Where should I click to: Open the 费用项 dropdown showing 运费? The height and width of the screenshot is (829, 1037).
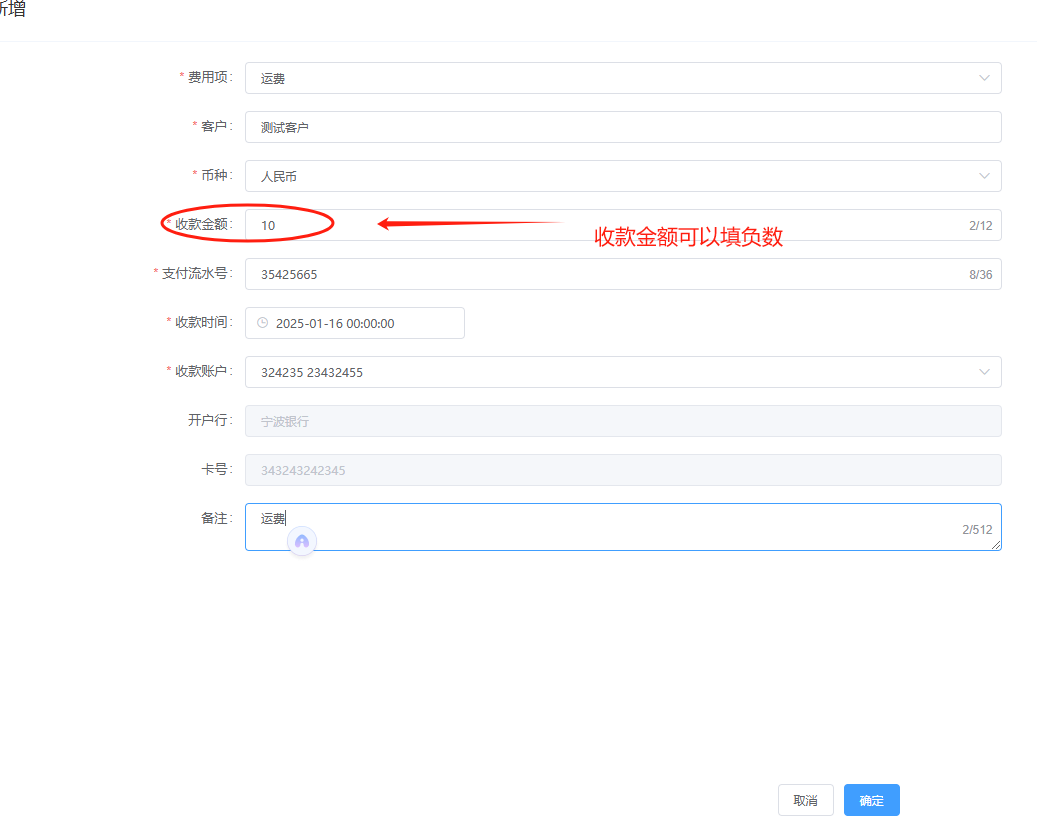click(623, 78)
